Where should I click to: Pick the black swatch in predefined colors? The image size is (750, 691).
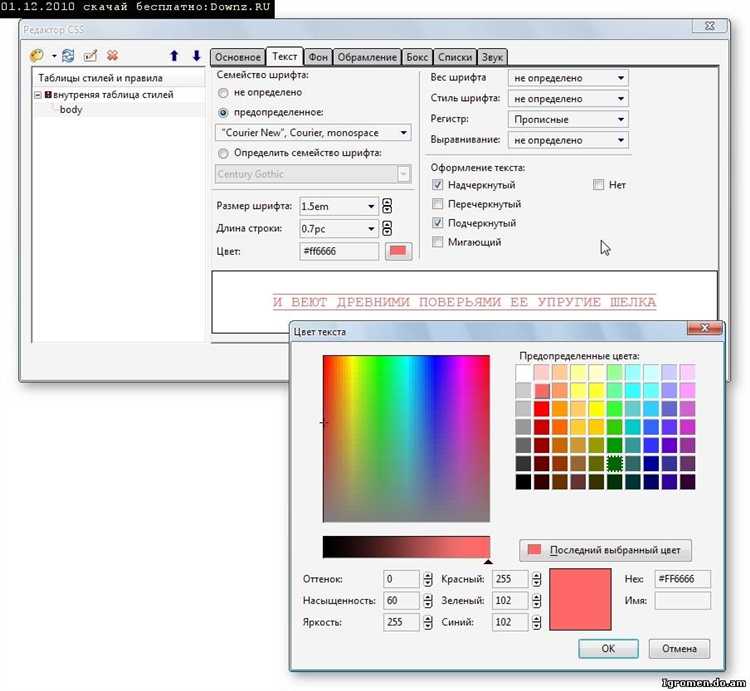[524, 481]
